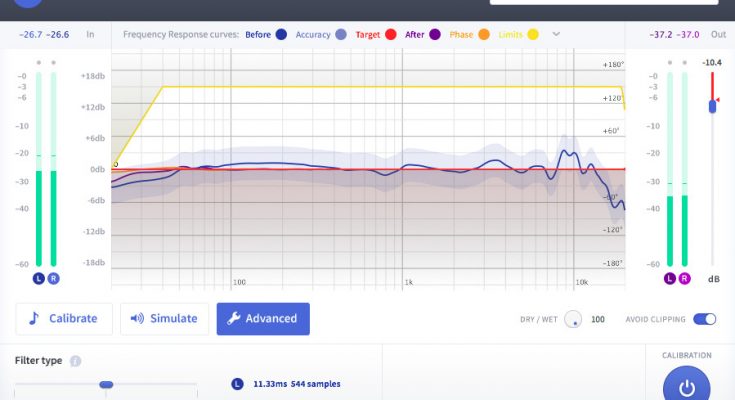Switch to the Advanced tab
Viewport: 735px width, 400px height.
point(263,319)
